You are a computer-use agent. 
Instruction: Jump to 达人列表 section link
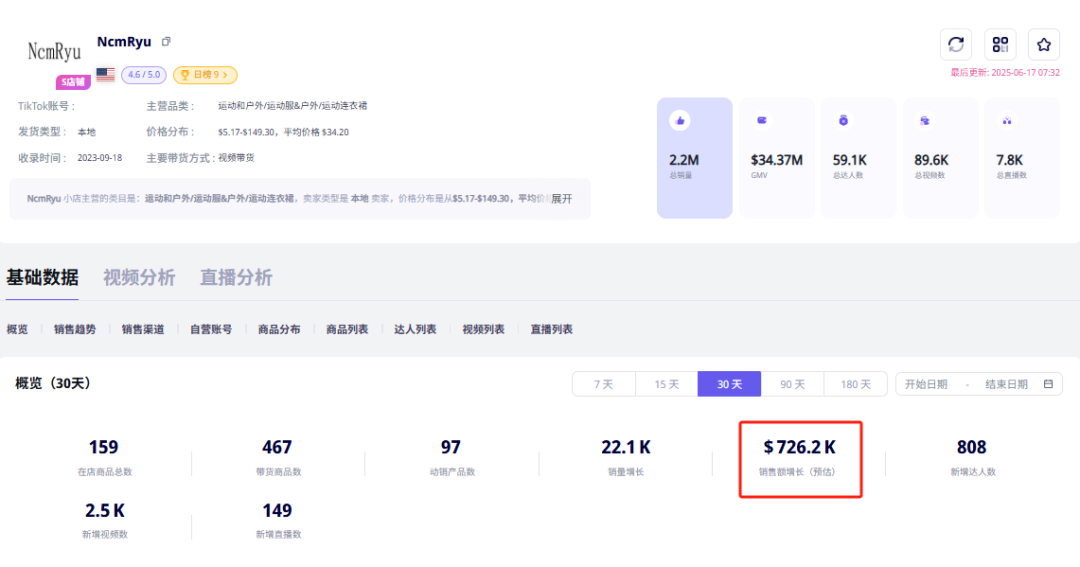[x=415, y=329]
